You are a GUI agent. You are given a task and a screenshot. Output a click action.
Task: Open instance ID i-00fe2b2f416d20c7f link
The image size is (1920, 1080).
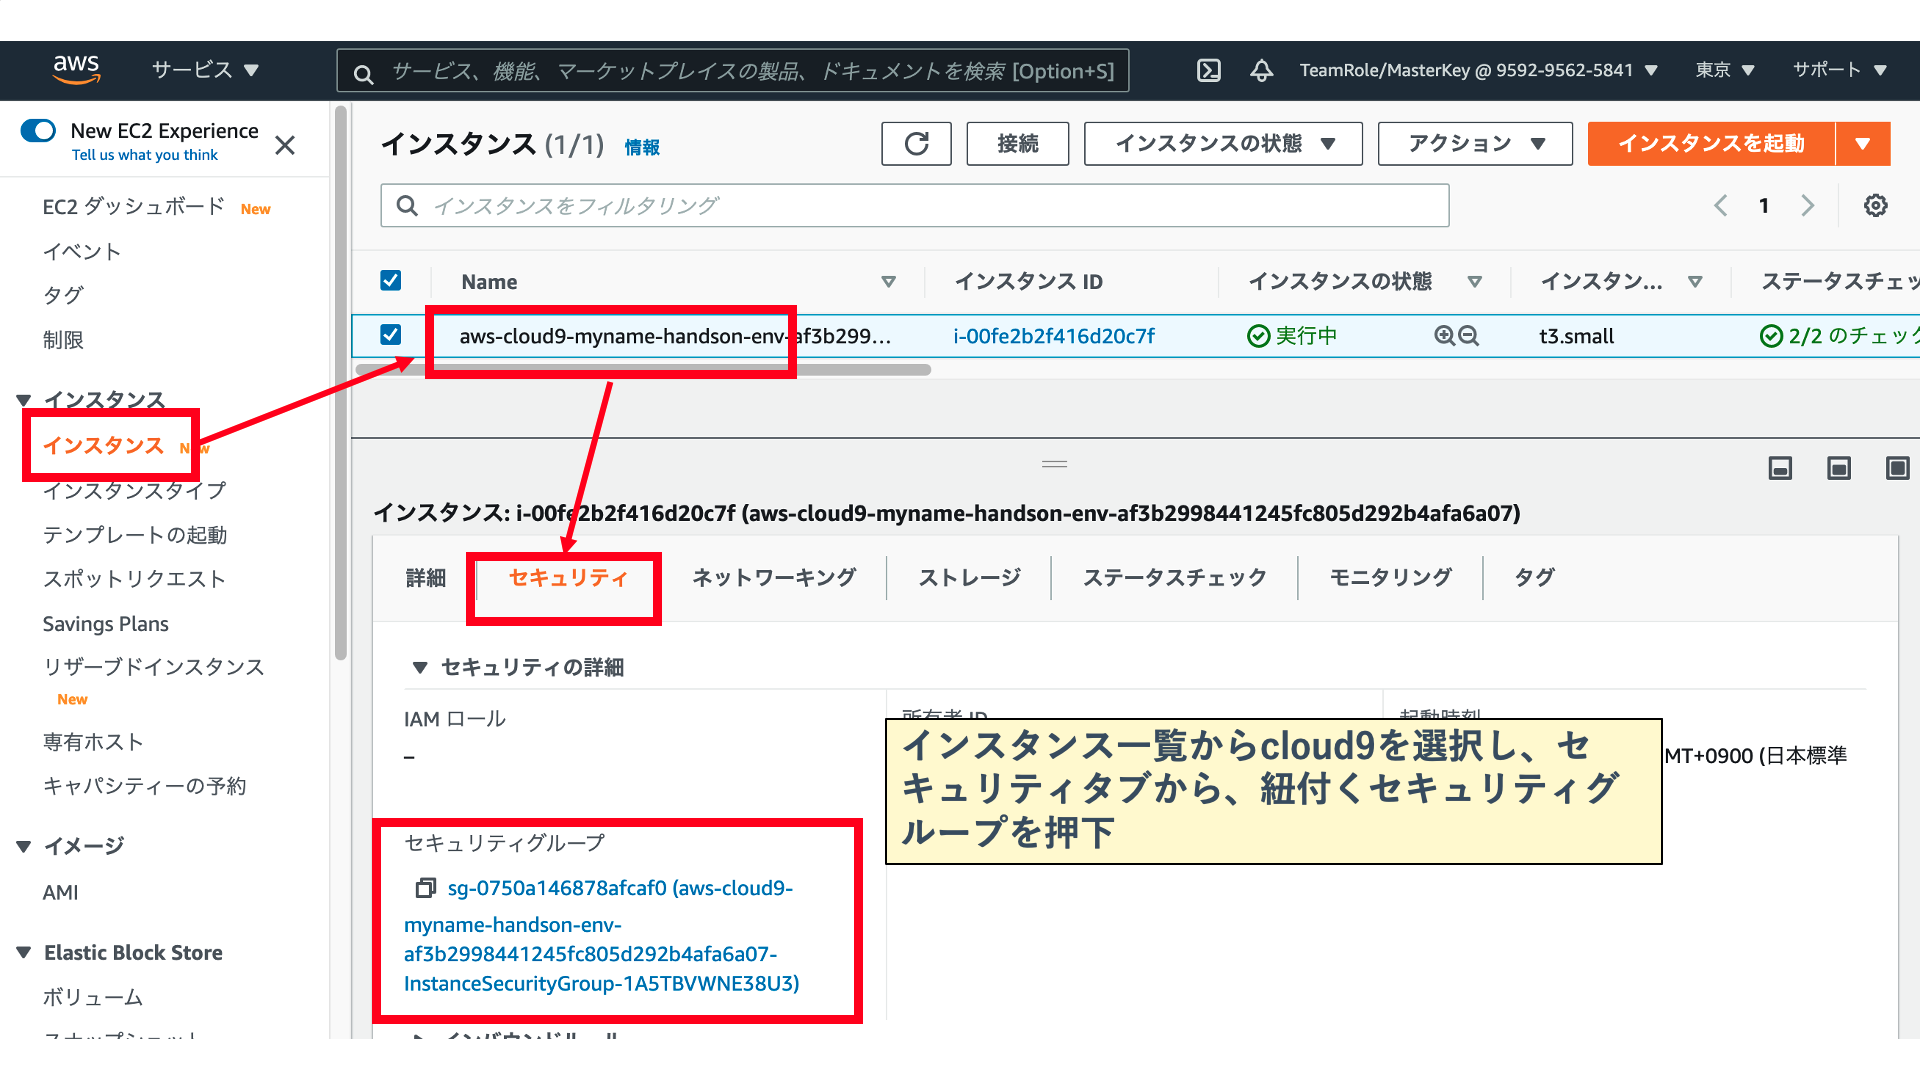tap(1054, 336)
